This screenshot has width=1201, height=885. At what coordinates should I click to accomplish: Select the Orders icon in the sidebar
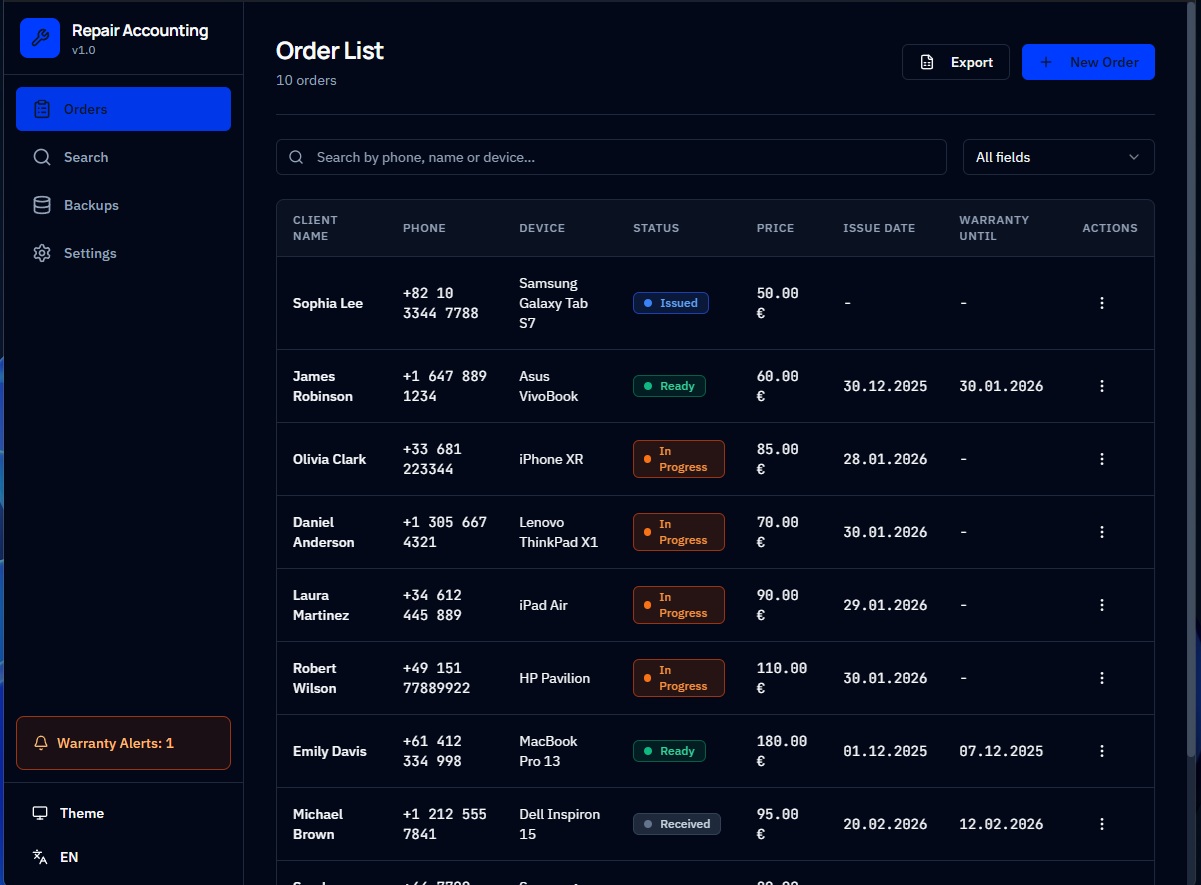(x=42, y=108)
